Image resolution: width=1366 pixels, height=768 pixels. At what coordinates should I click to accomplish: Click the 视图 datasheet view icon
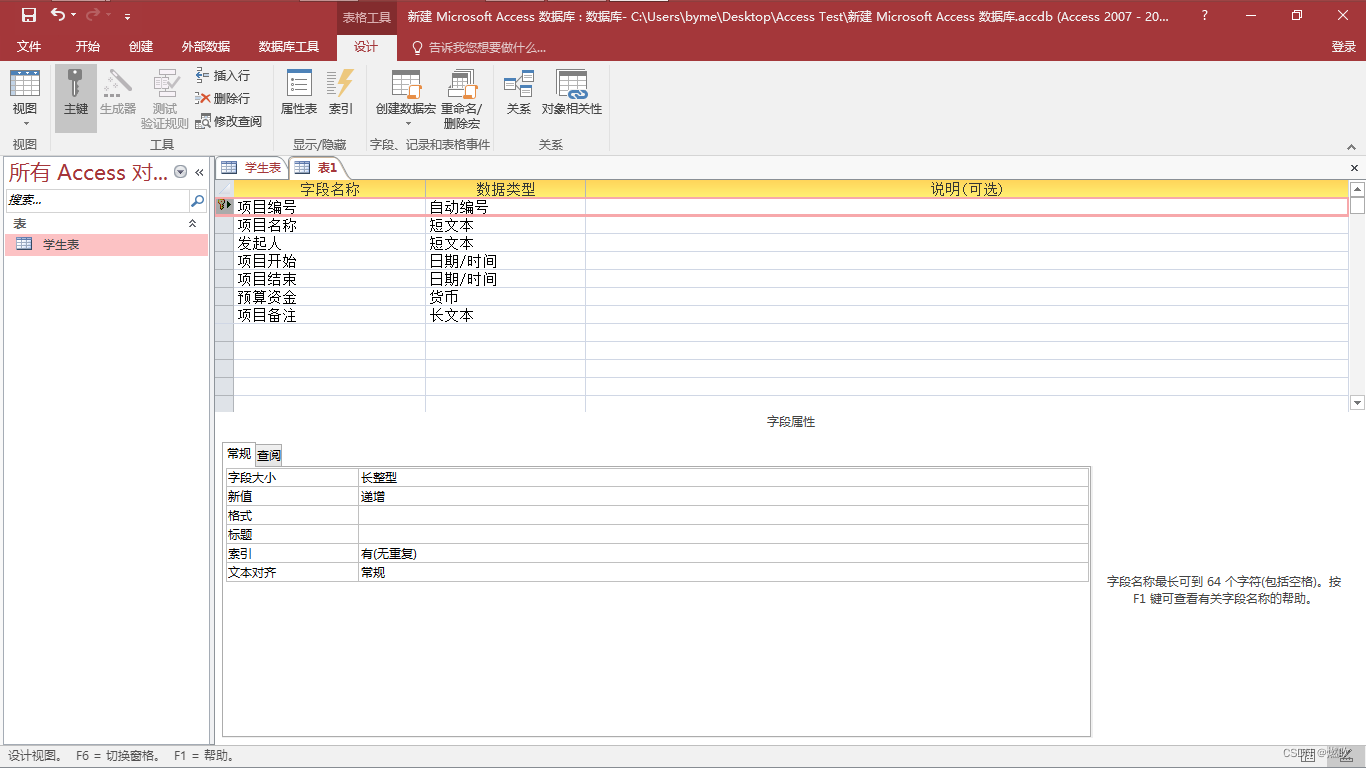coord(25,83)
